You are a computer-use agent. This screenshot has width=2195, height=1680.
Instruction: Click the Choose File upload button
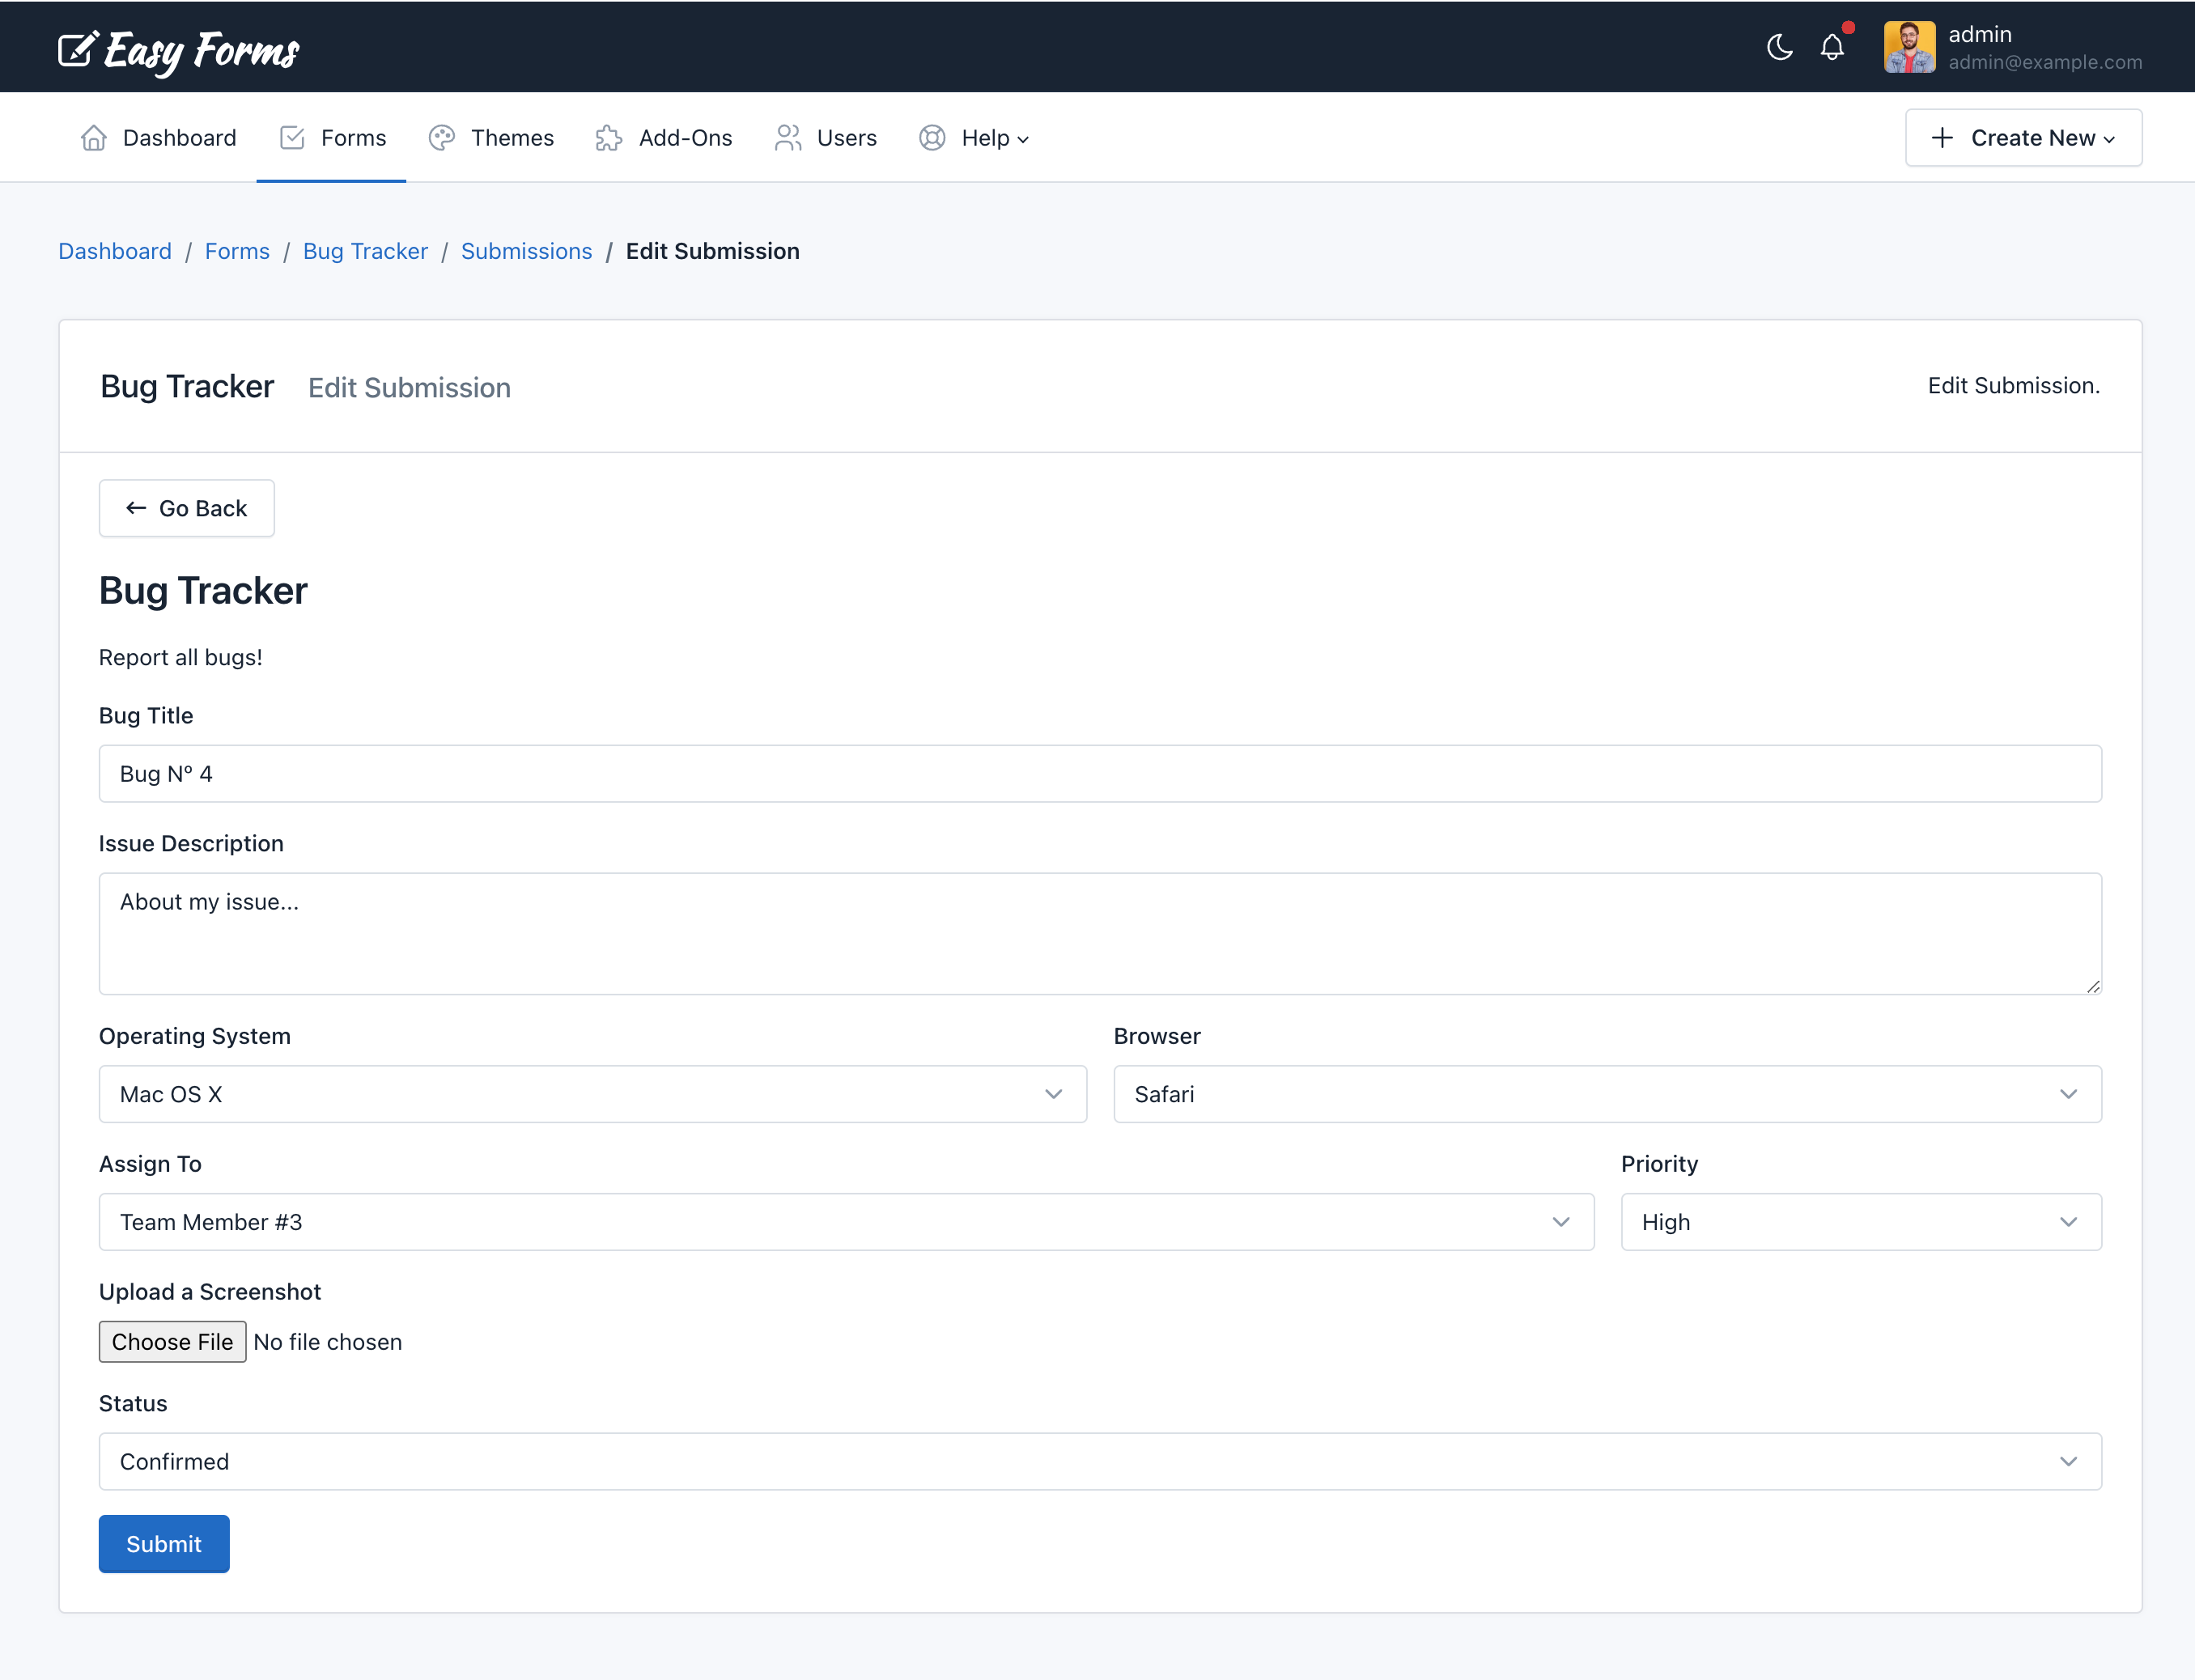171,1341
